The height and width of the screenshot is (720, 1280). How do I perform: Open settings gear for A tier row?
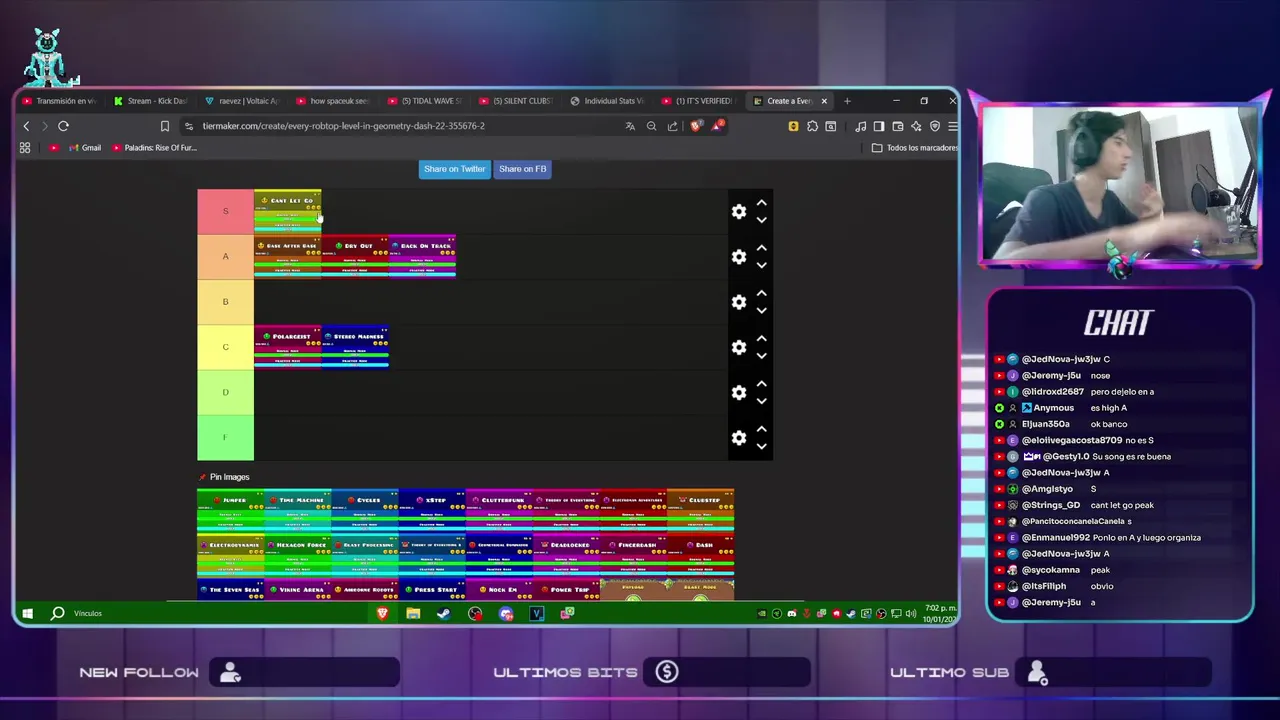pyautogui.click(x=738, y=257)
